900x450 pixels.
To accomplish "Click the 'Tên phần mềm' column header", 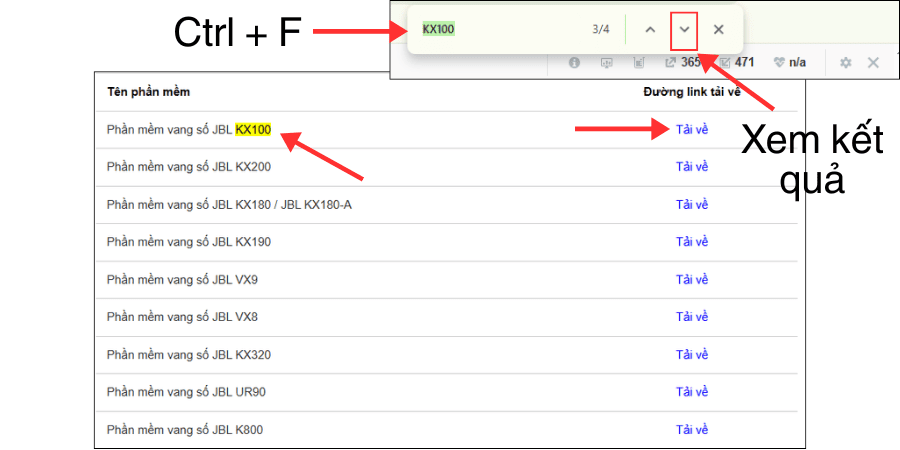I will (x=148, y=92).
